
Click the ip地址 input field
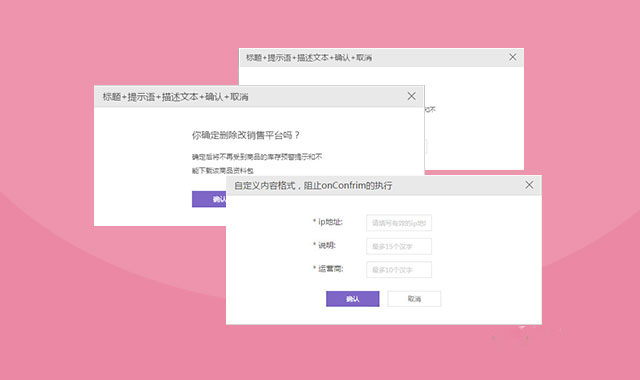tap(399, 223)
